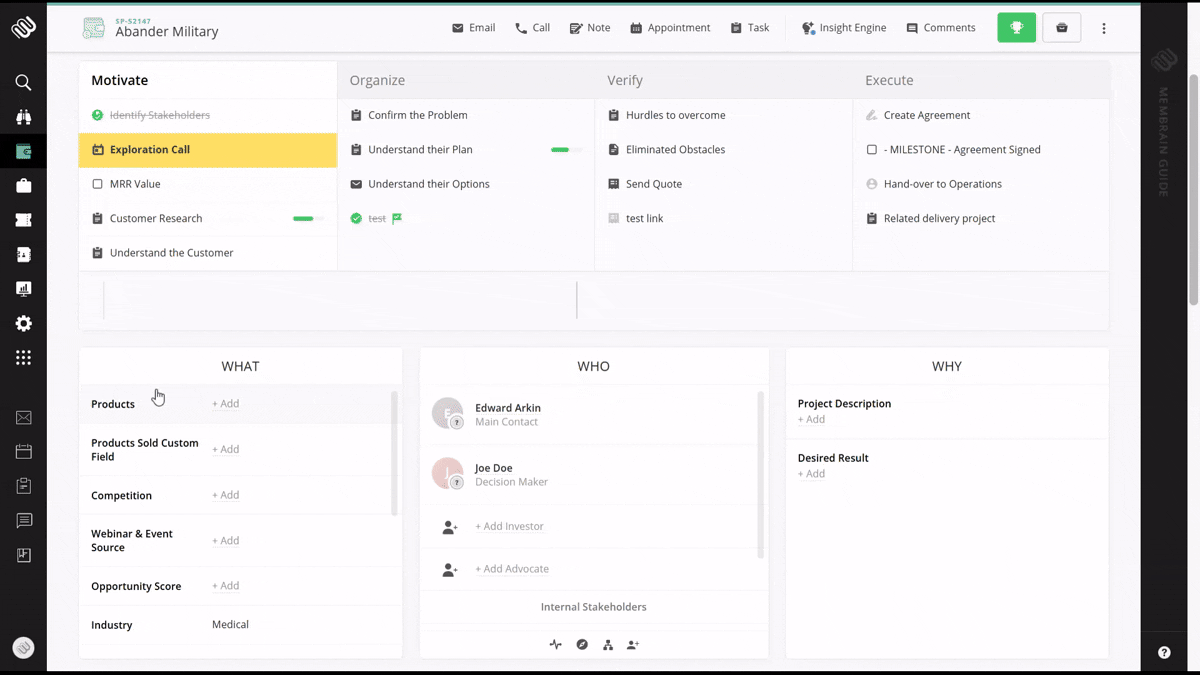The width and height of the screenshot is (1200, 675).
Task: Click the WHAT panel scrollbar
Action: coord(394,453)
